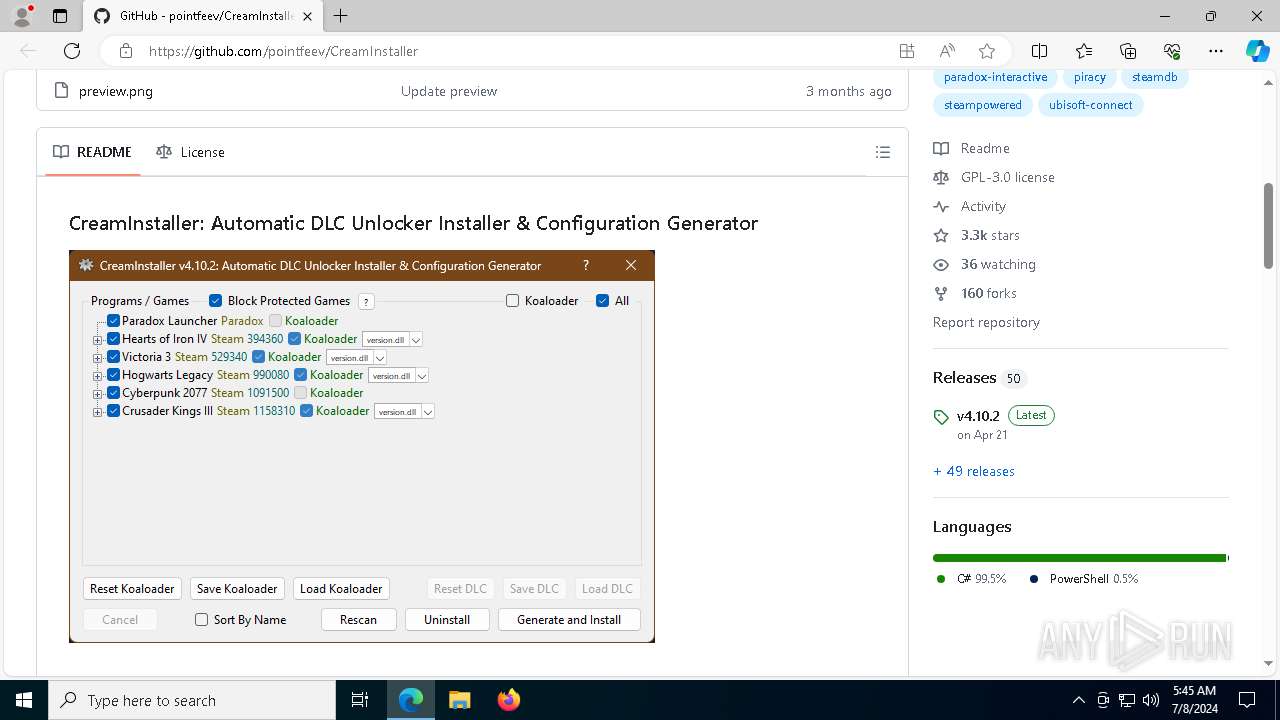Open the volume control in system tray
The image size is (1280, 720).
coord(1151,700)
